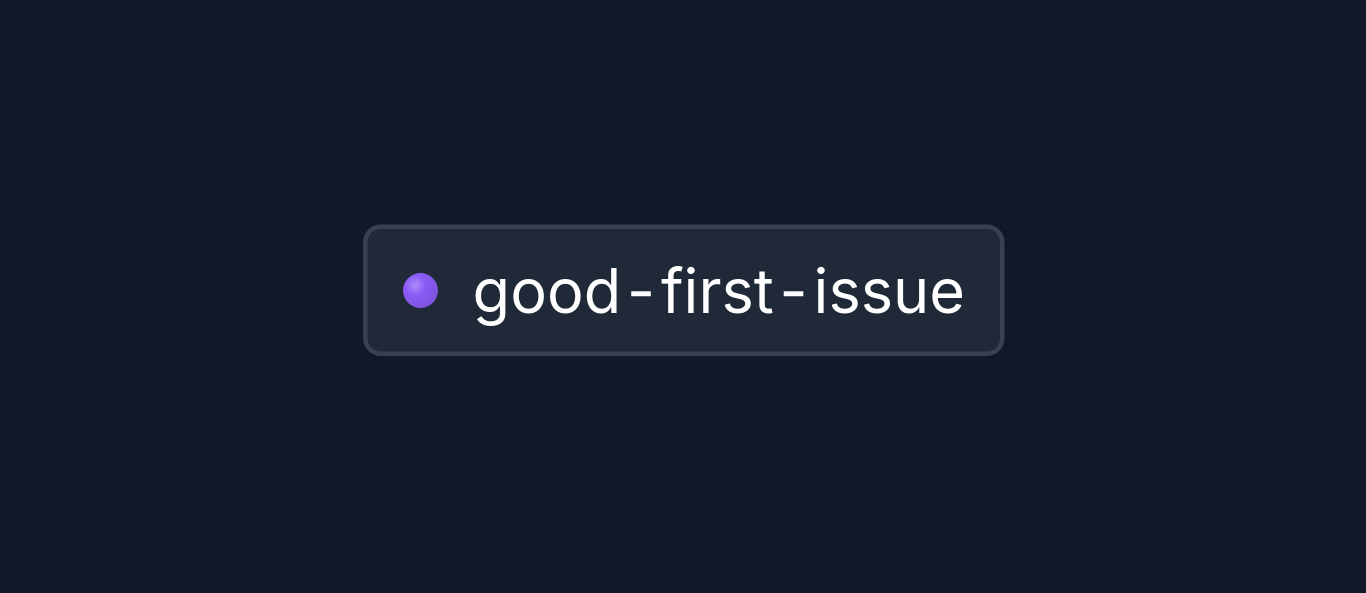Click the "good-first-issue" label text
The height and width of the screenshot is (593, 1366).
click(718, 292)
